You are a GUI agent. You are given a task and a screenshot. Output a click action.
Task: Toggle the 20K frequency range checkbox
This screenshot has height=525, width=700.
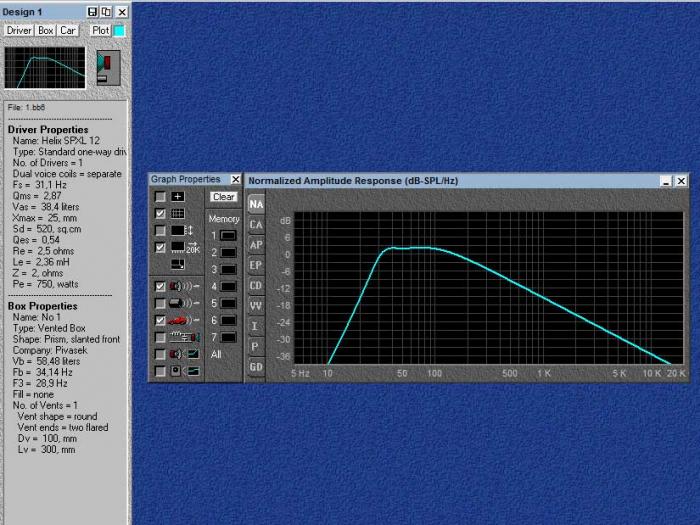coord(160,247)
